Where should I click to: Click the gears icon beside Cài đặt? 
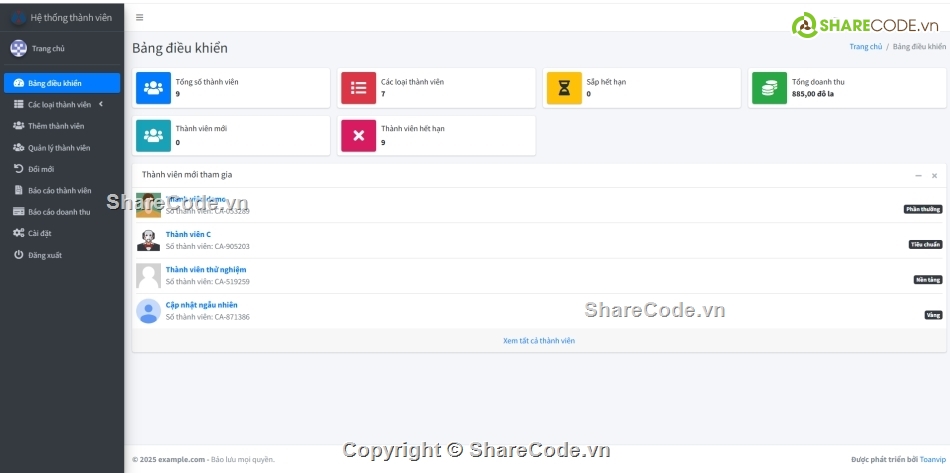[x=19, y=233]
